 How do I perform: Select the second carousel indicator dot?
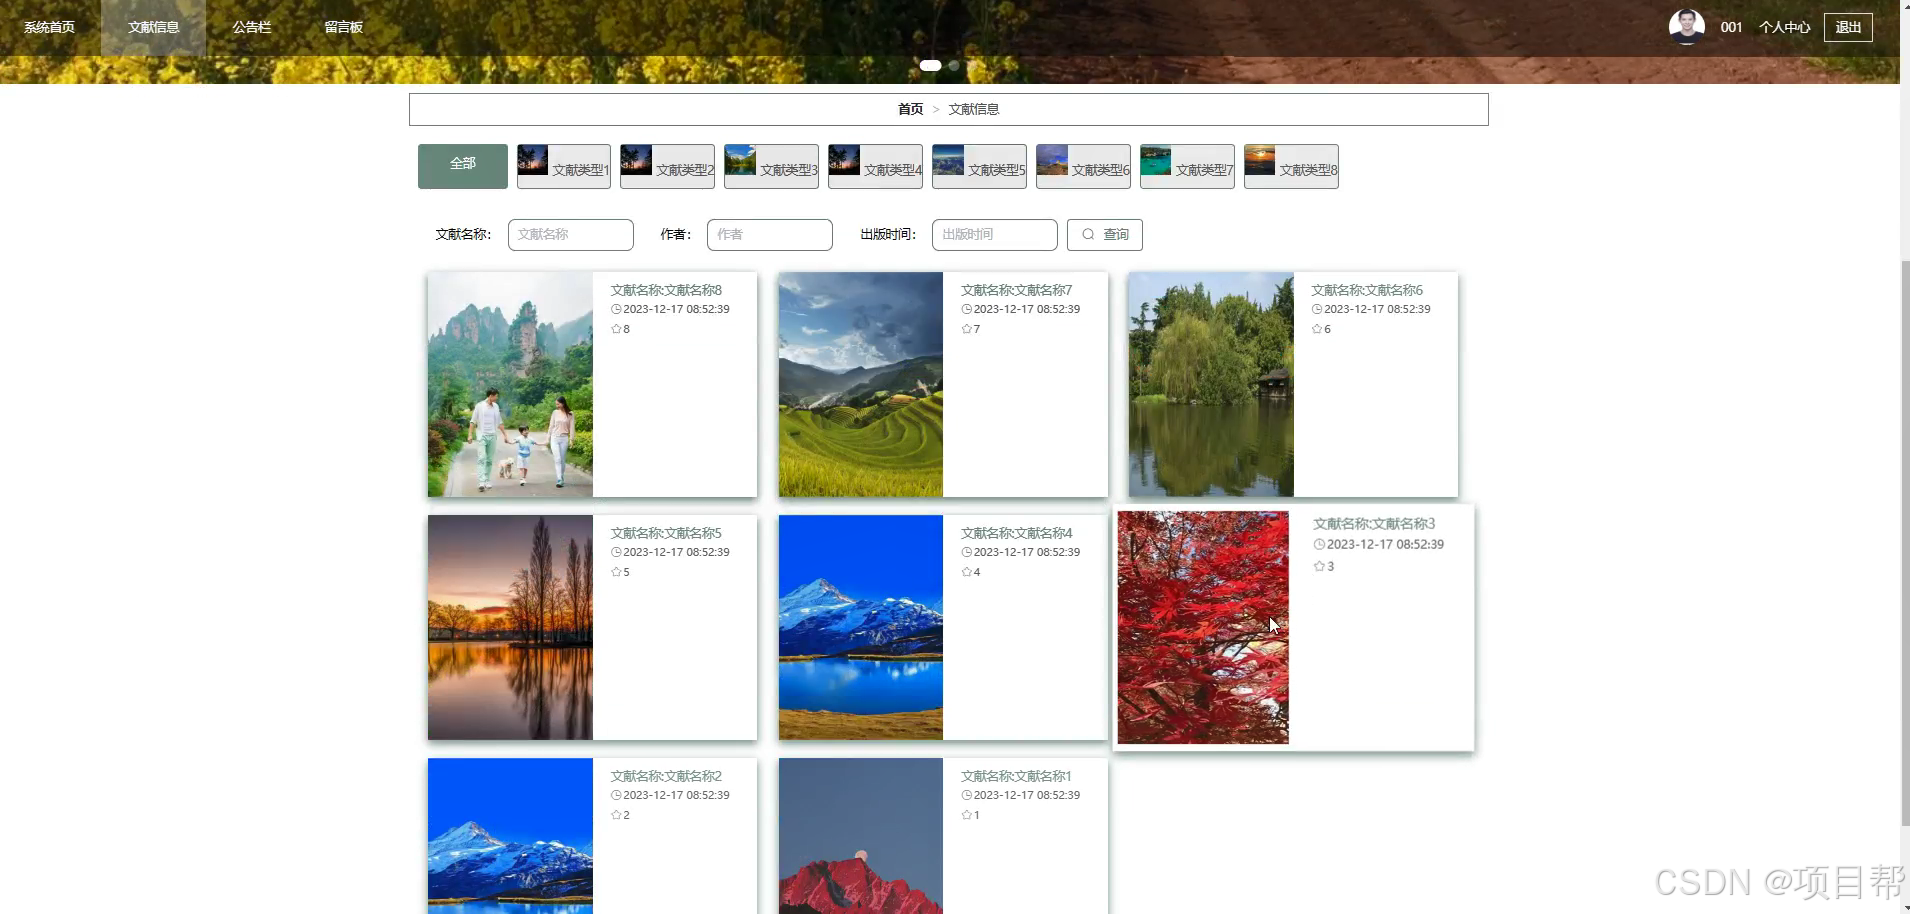click(954, 65)
